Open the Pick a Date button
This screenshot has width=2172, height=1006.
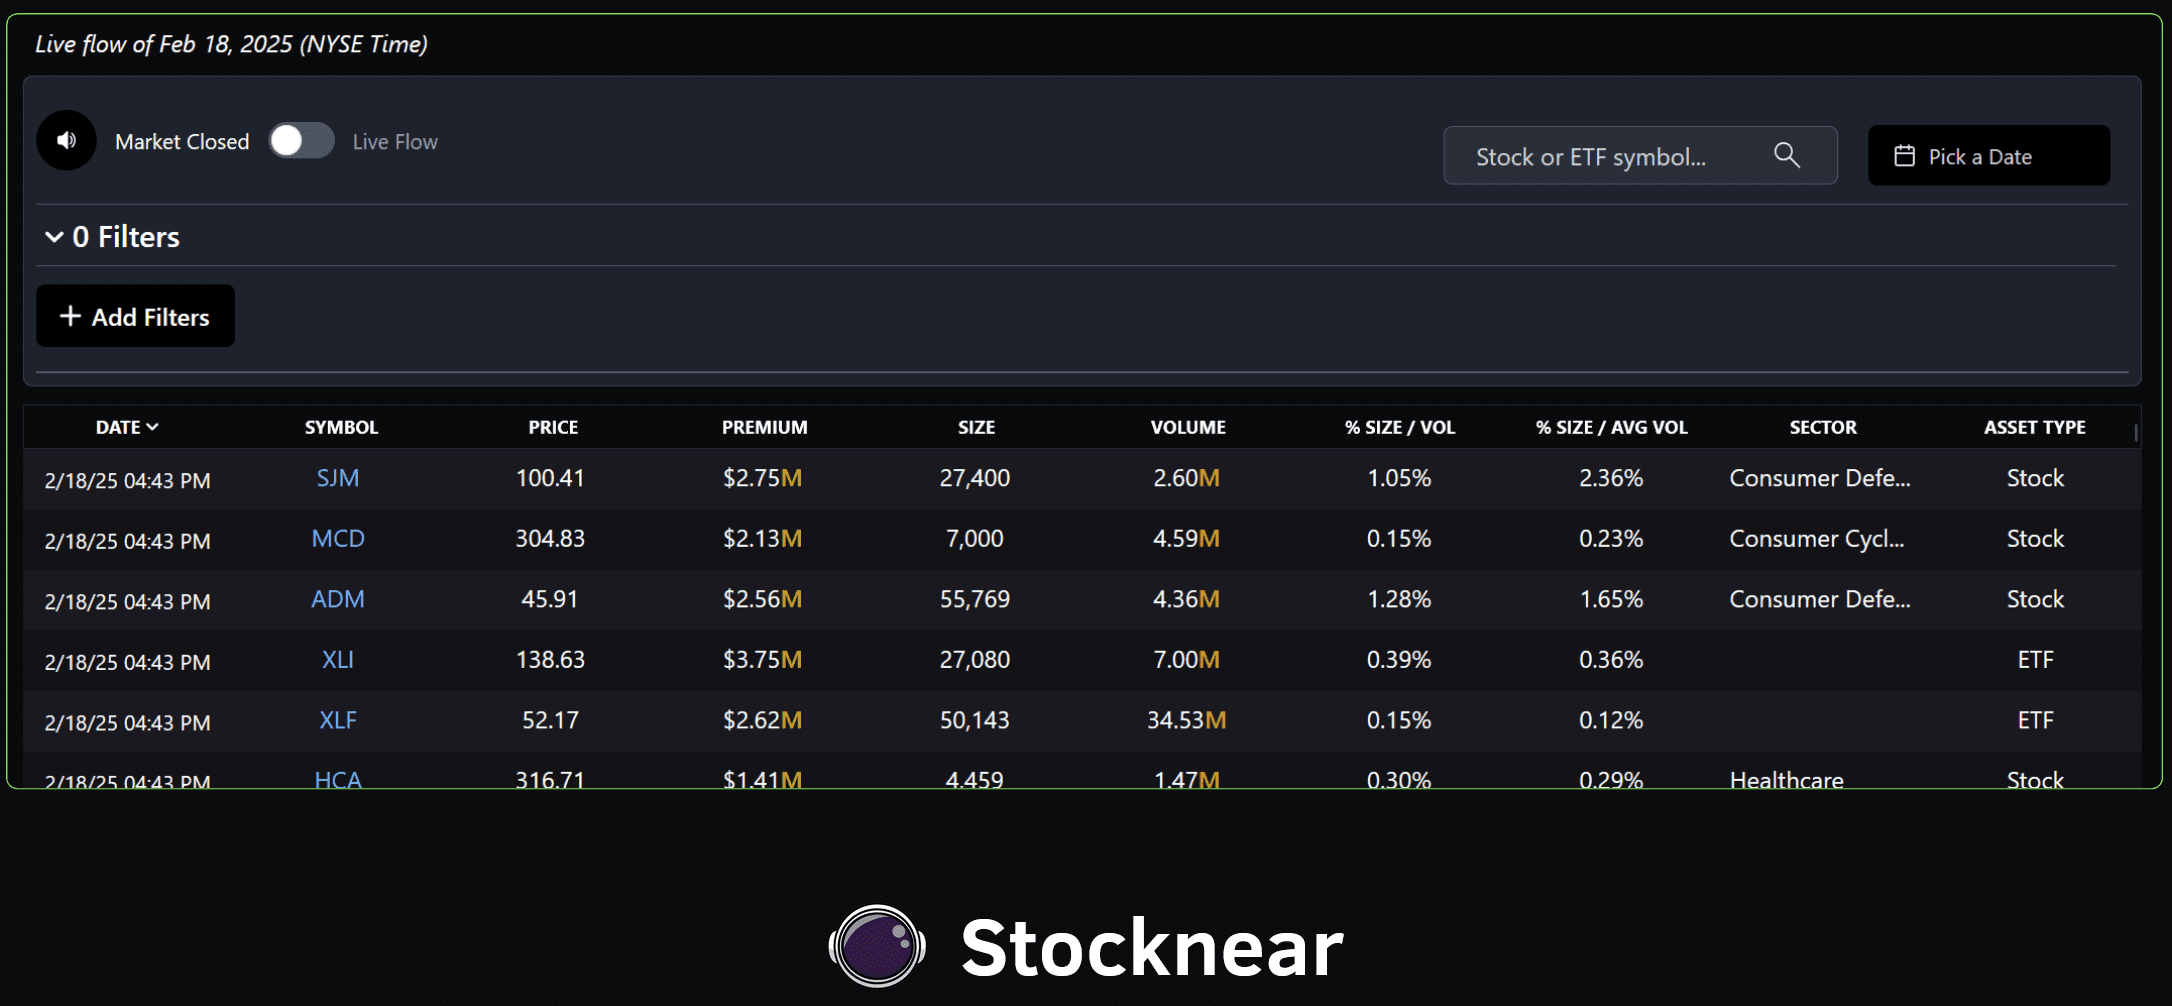(1988, 155)
